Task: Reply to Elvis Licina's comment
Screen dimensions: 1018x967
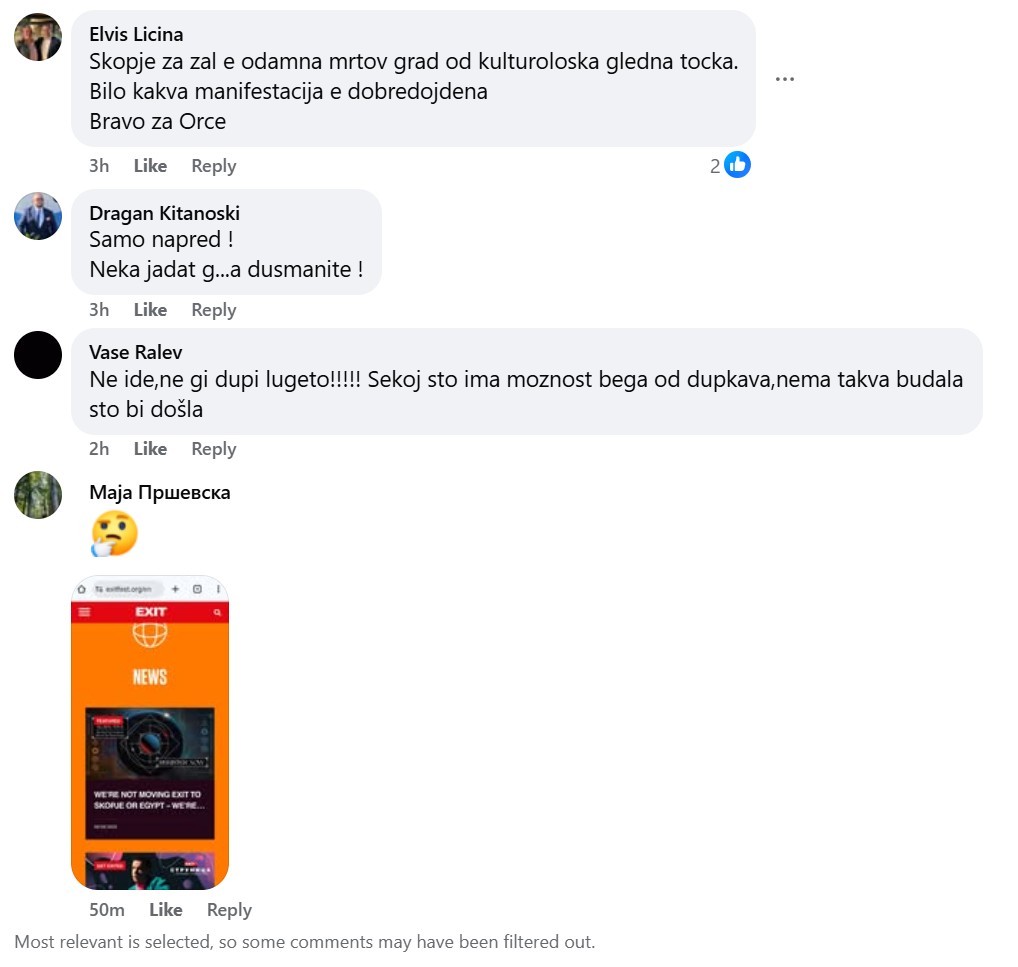Action: (214, 166)
